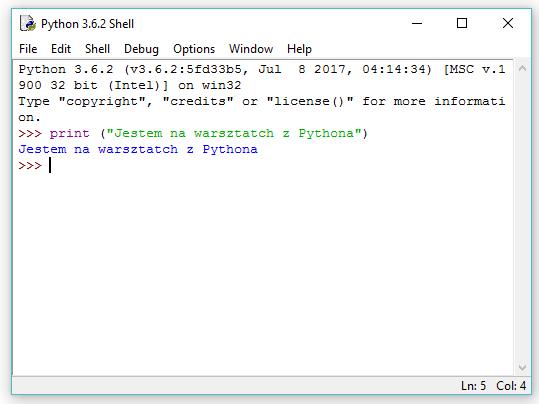This screenshot has height=404, width=539.
Task: Open the Help menu
Action: point(299,49)
